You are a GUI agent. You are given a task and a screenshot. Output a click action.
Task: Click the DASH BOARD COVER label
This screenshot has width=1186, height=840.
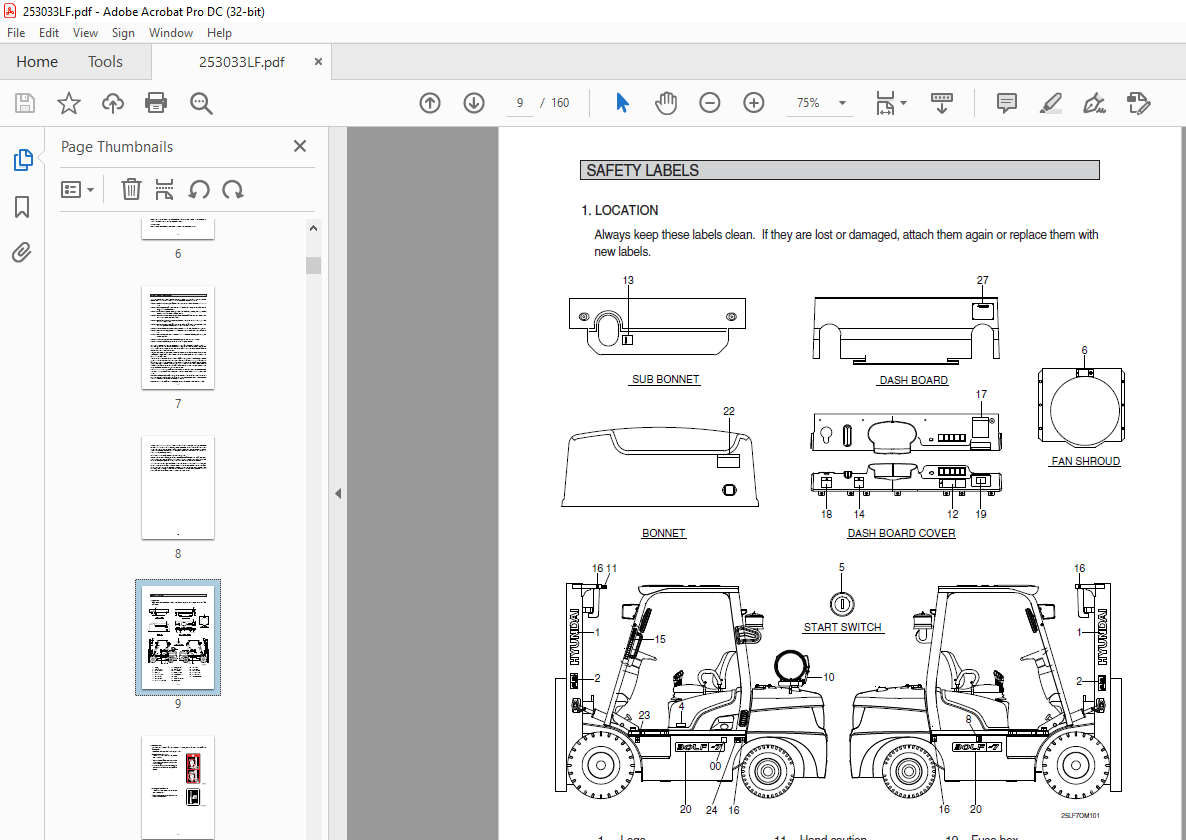901,533
